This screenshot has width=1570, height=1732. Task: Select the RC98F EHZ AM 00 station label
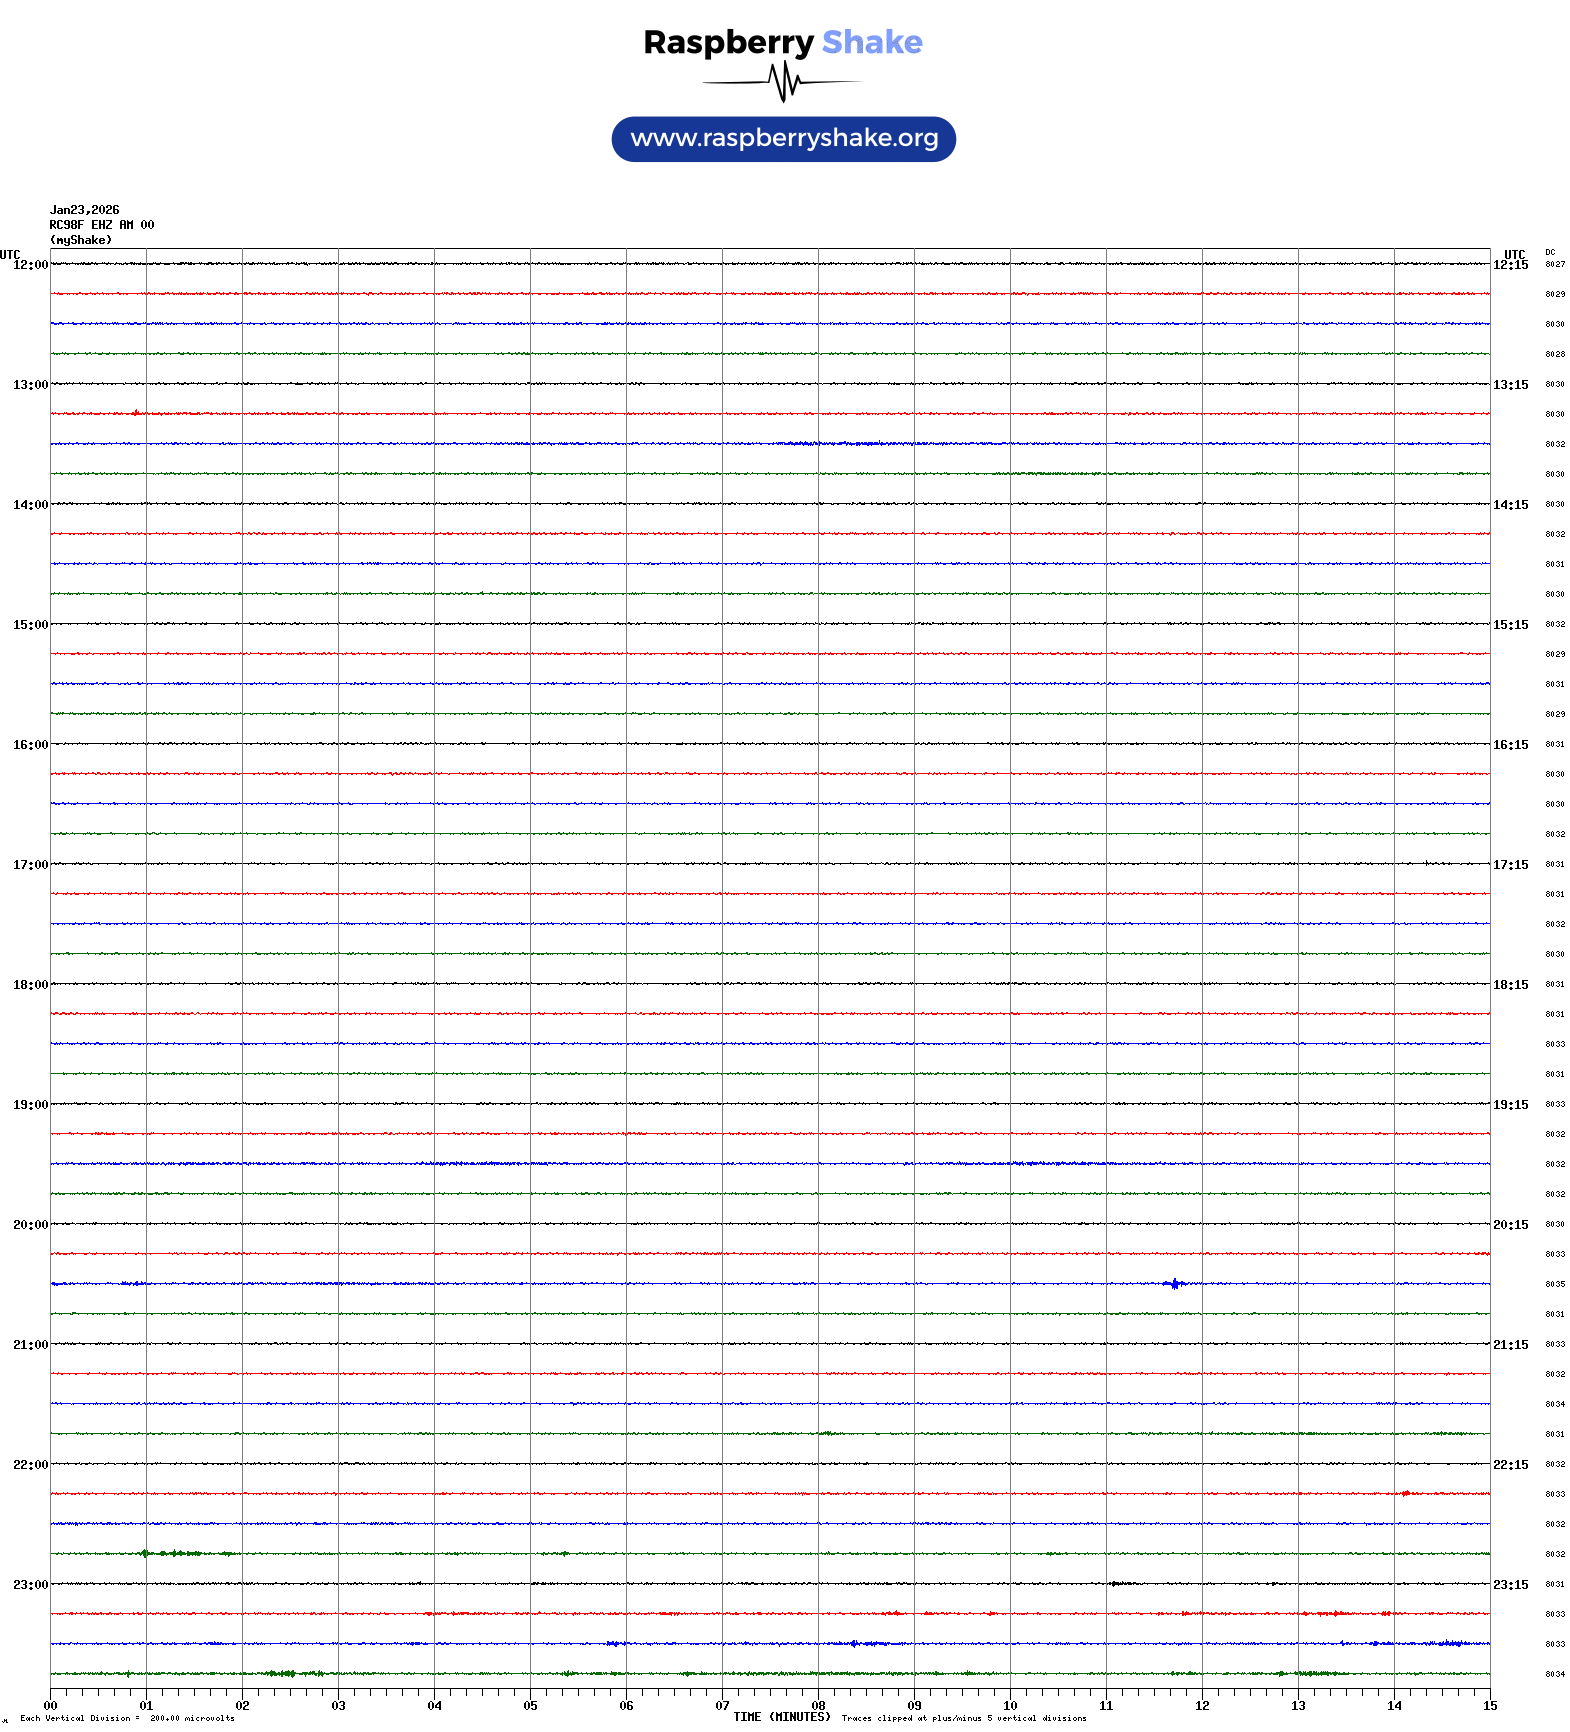pyautogui.click(x=102, y=225)
